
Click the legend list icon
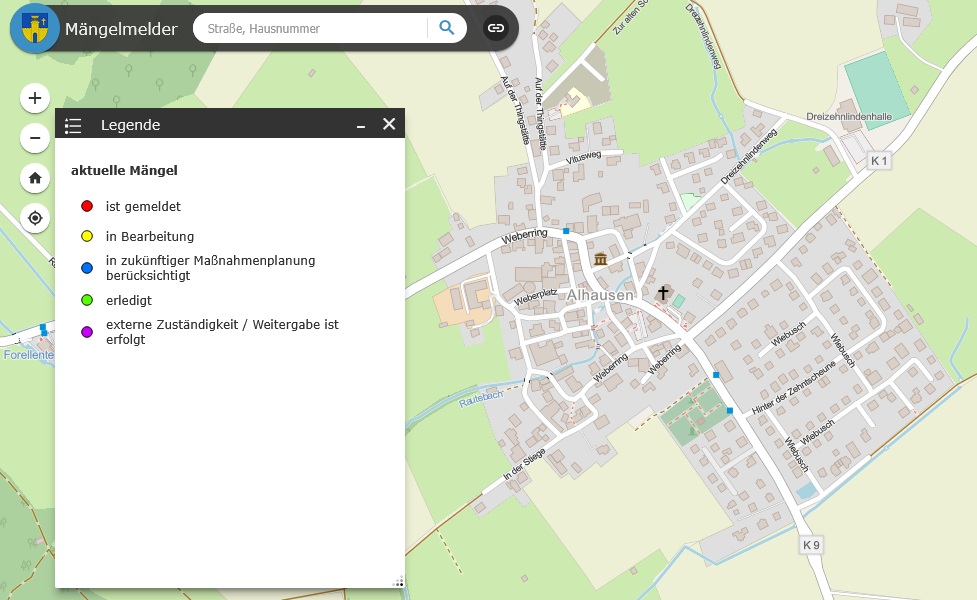[73, 125]
